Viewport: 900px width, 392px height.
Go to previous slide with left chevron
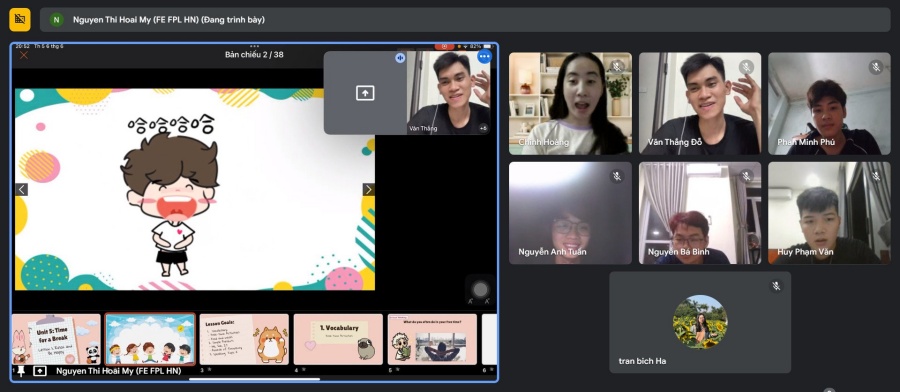[21, 189]
